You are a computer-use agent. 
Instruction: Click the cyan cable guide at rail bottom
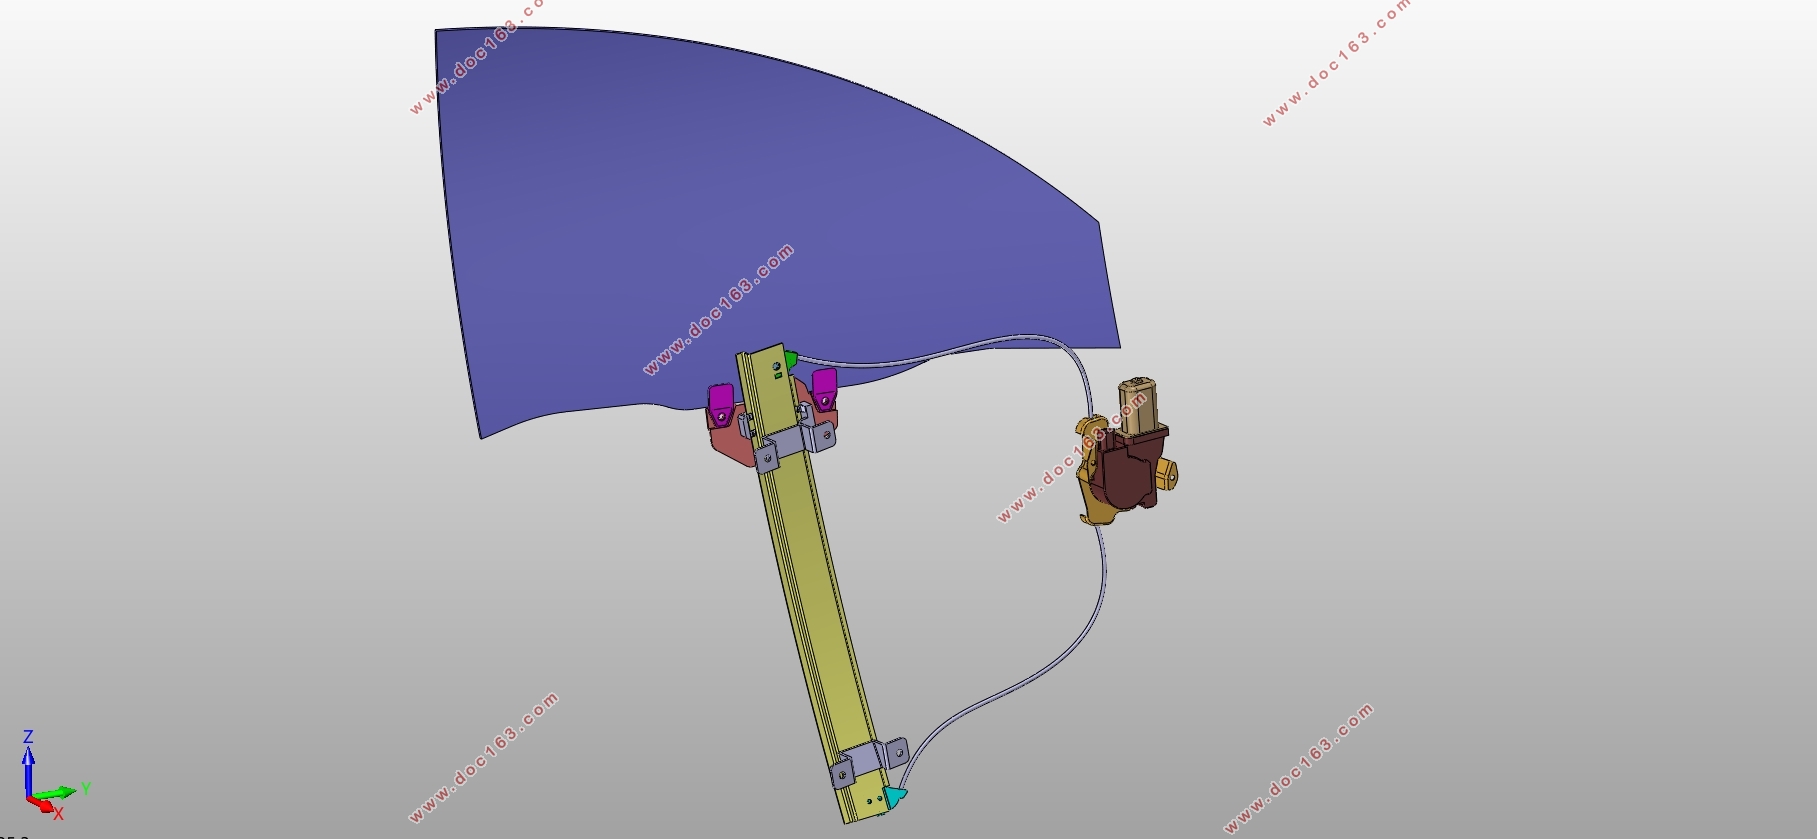point(894,795)
